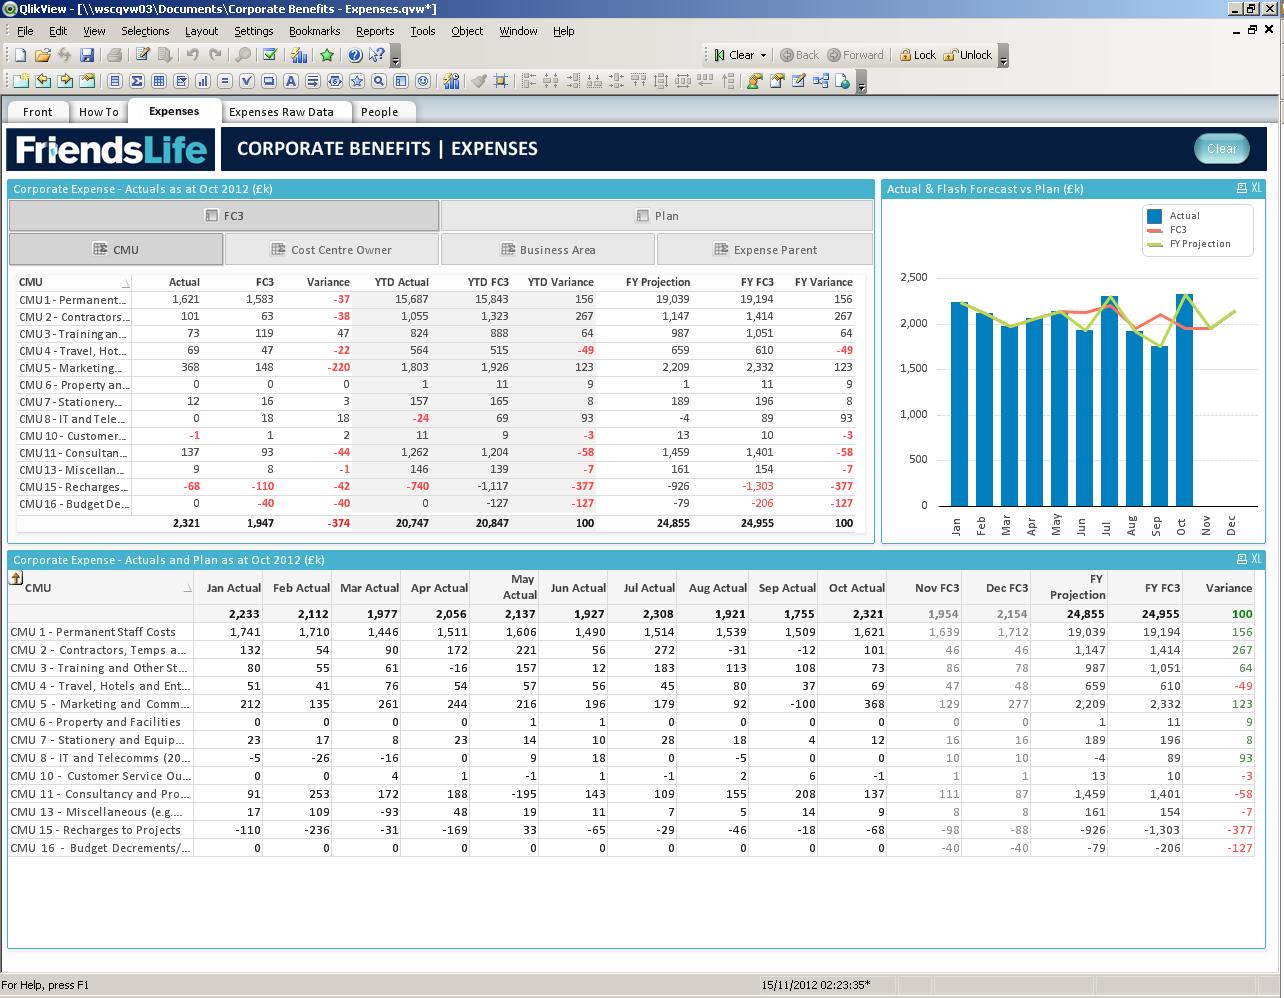The height and width of the screenshot is (998, 1284).
Task: Open the Bookmarks menu
Action: pos(314,31)
